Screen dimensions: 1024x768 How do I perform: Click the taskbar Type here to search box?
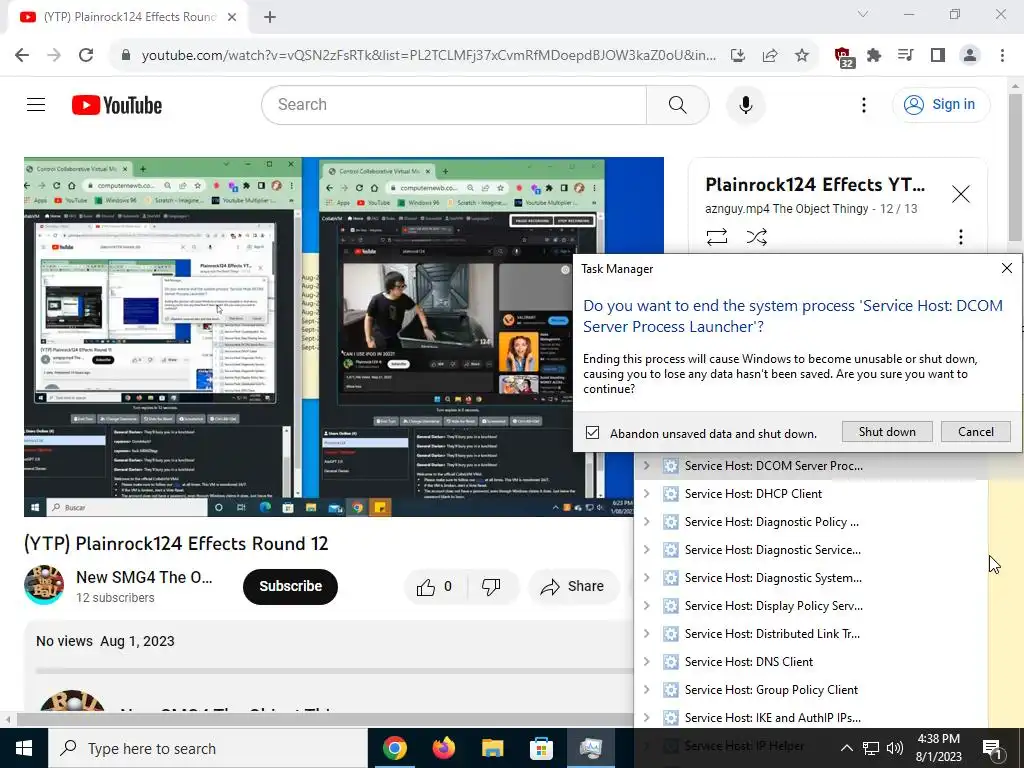208,748
